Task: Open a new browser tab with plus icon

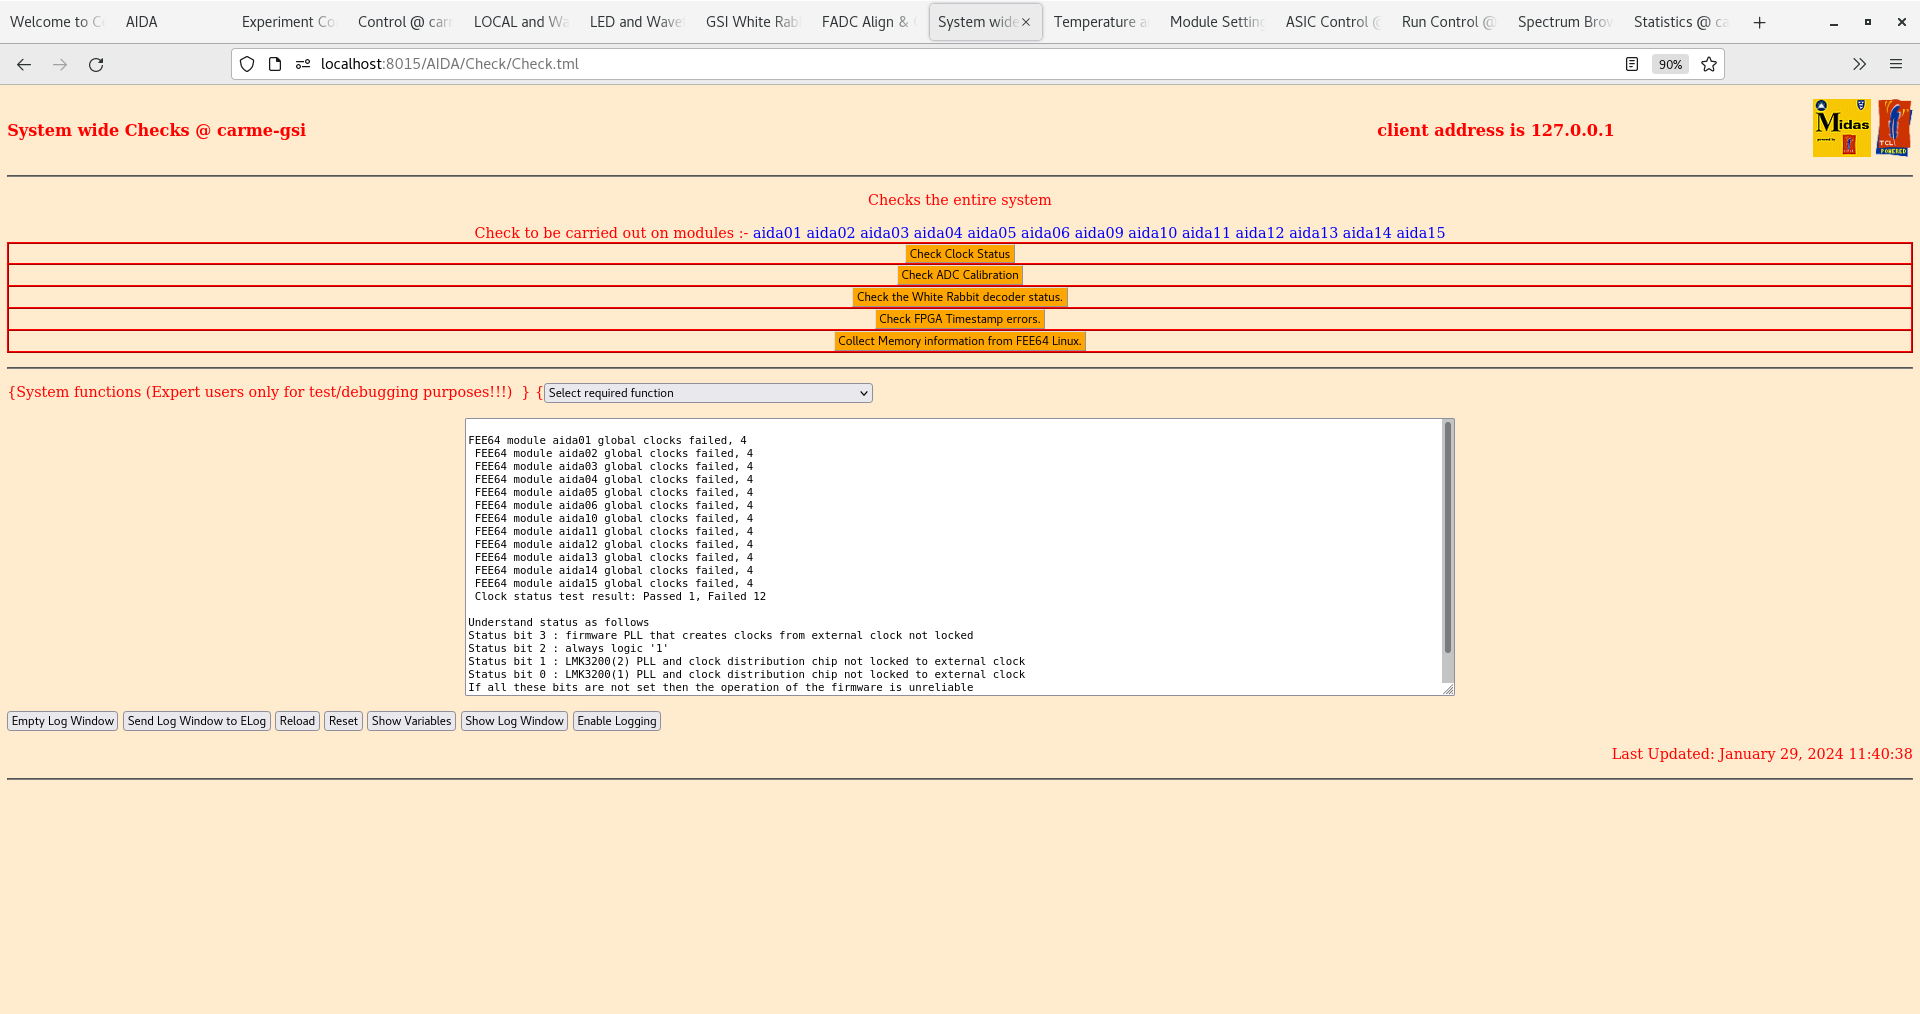Action: pyautogui.click(x=1759, y=21)
